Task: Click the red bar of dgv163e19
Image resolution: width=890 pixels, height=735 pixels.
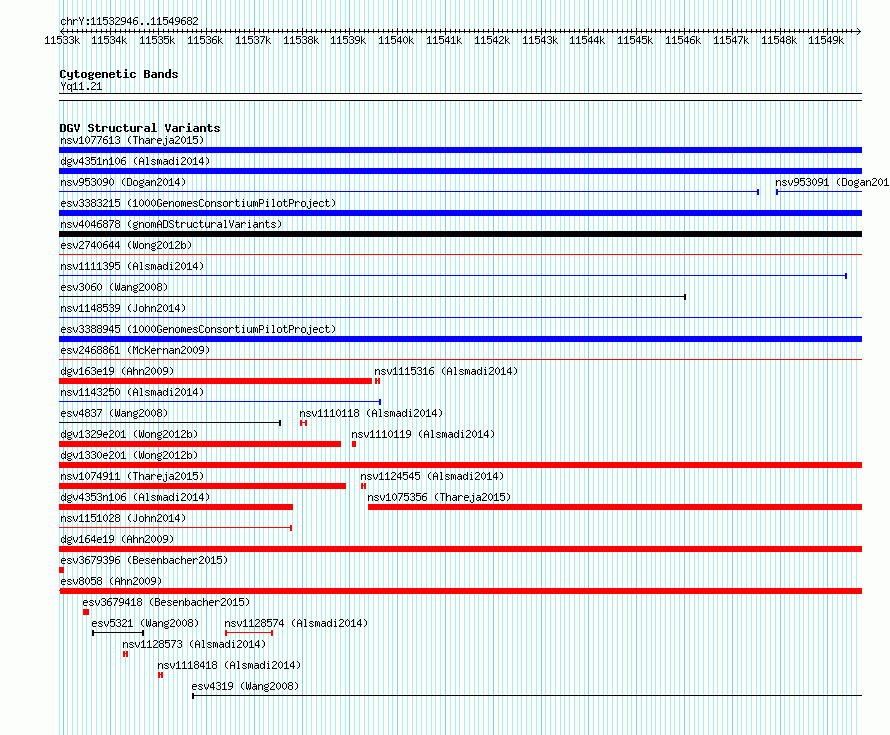Action: point(216,381)
